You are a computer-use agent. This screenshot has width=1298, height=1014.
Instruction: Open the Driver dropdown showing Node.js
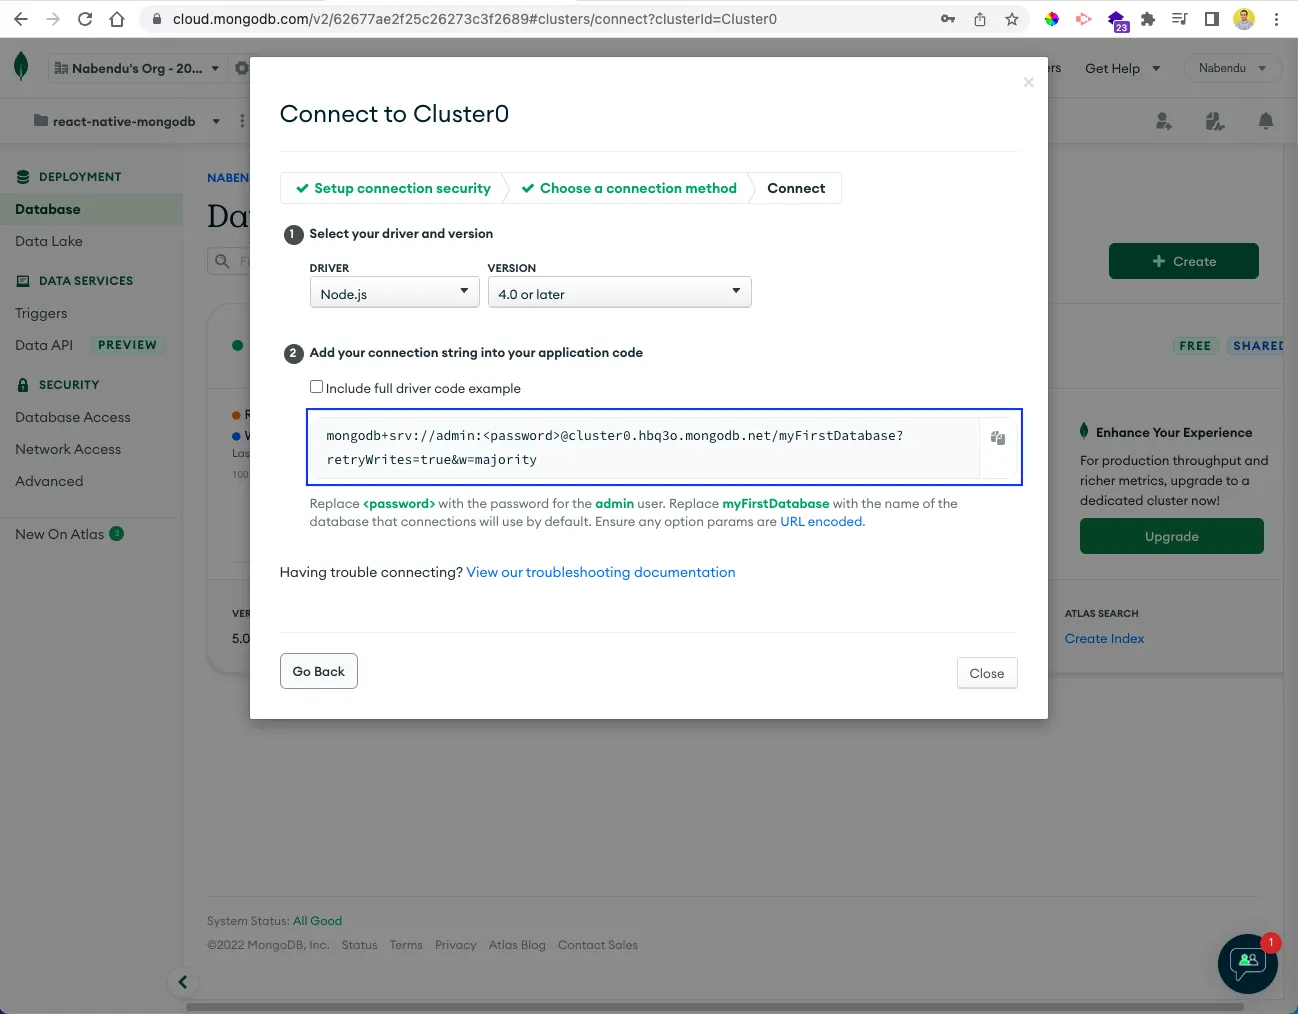tap(395, 293)
